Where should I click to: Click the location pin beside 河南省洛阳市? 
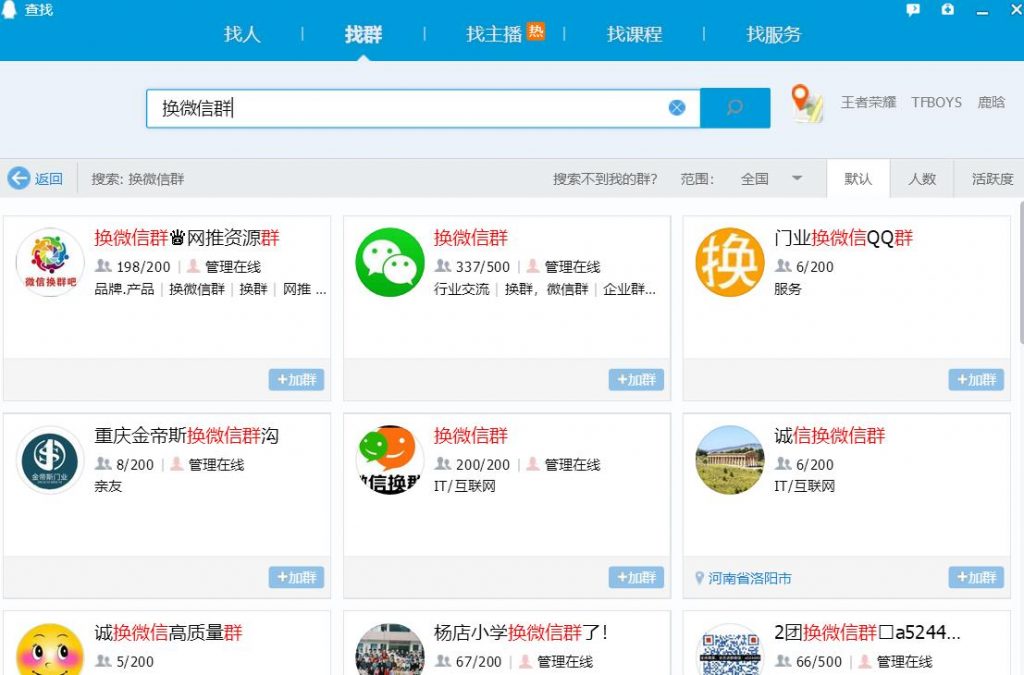[x=699, y=578]
